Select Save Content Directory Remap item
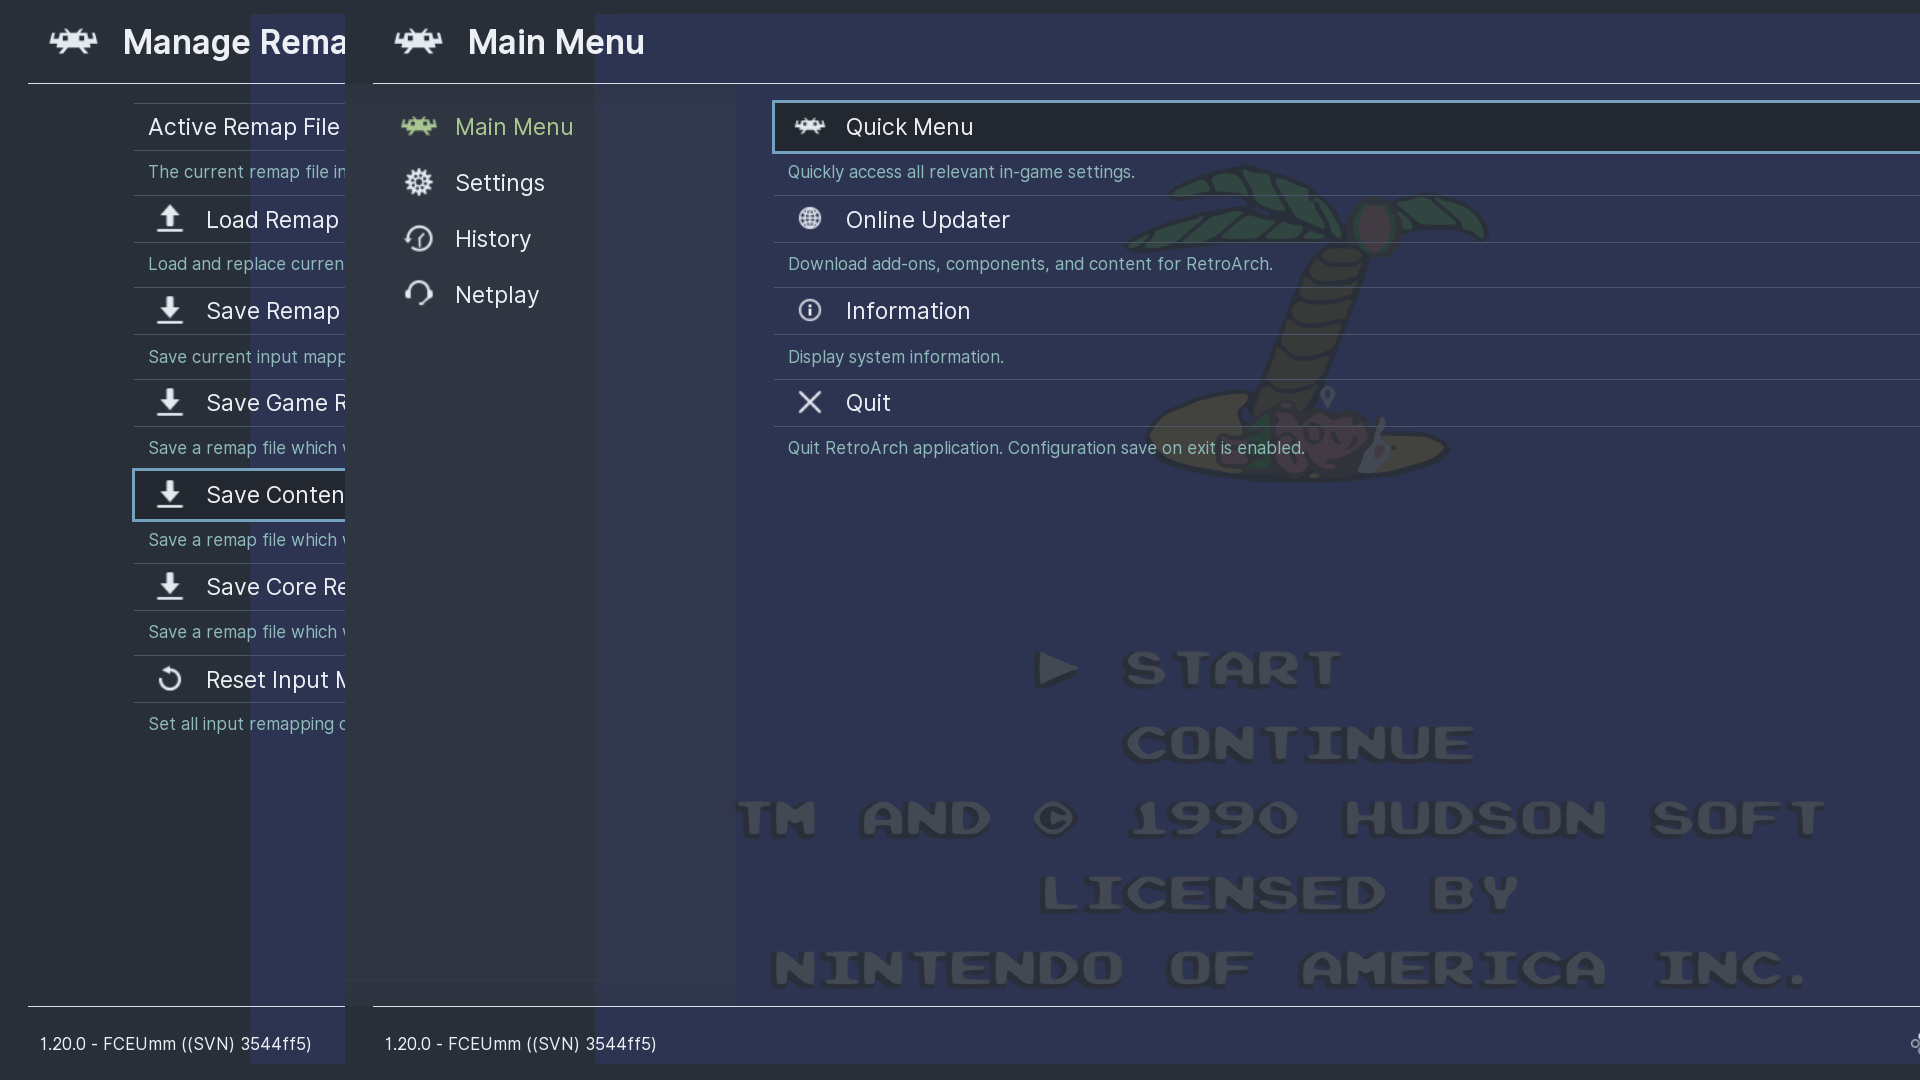Viewport: 1920px width, 1080px height. 274,495
